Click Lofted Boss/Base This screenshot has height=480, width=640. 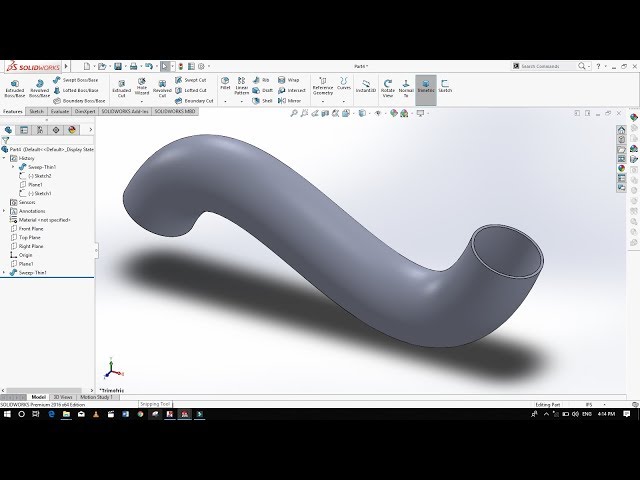[x=76, y=90]
